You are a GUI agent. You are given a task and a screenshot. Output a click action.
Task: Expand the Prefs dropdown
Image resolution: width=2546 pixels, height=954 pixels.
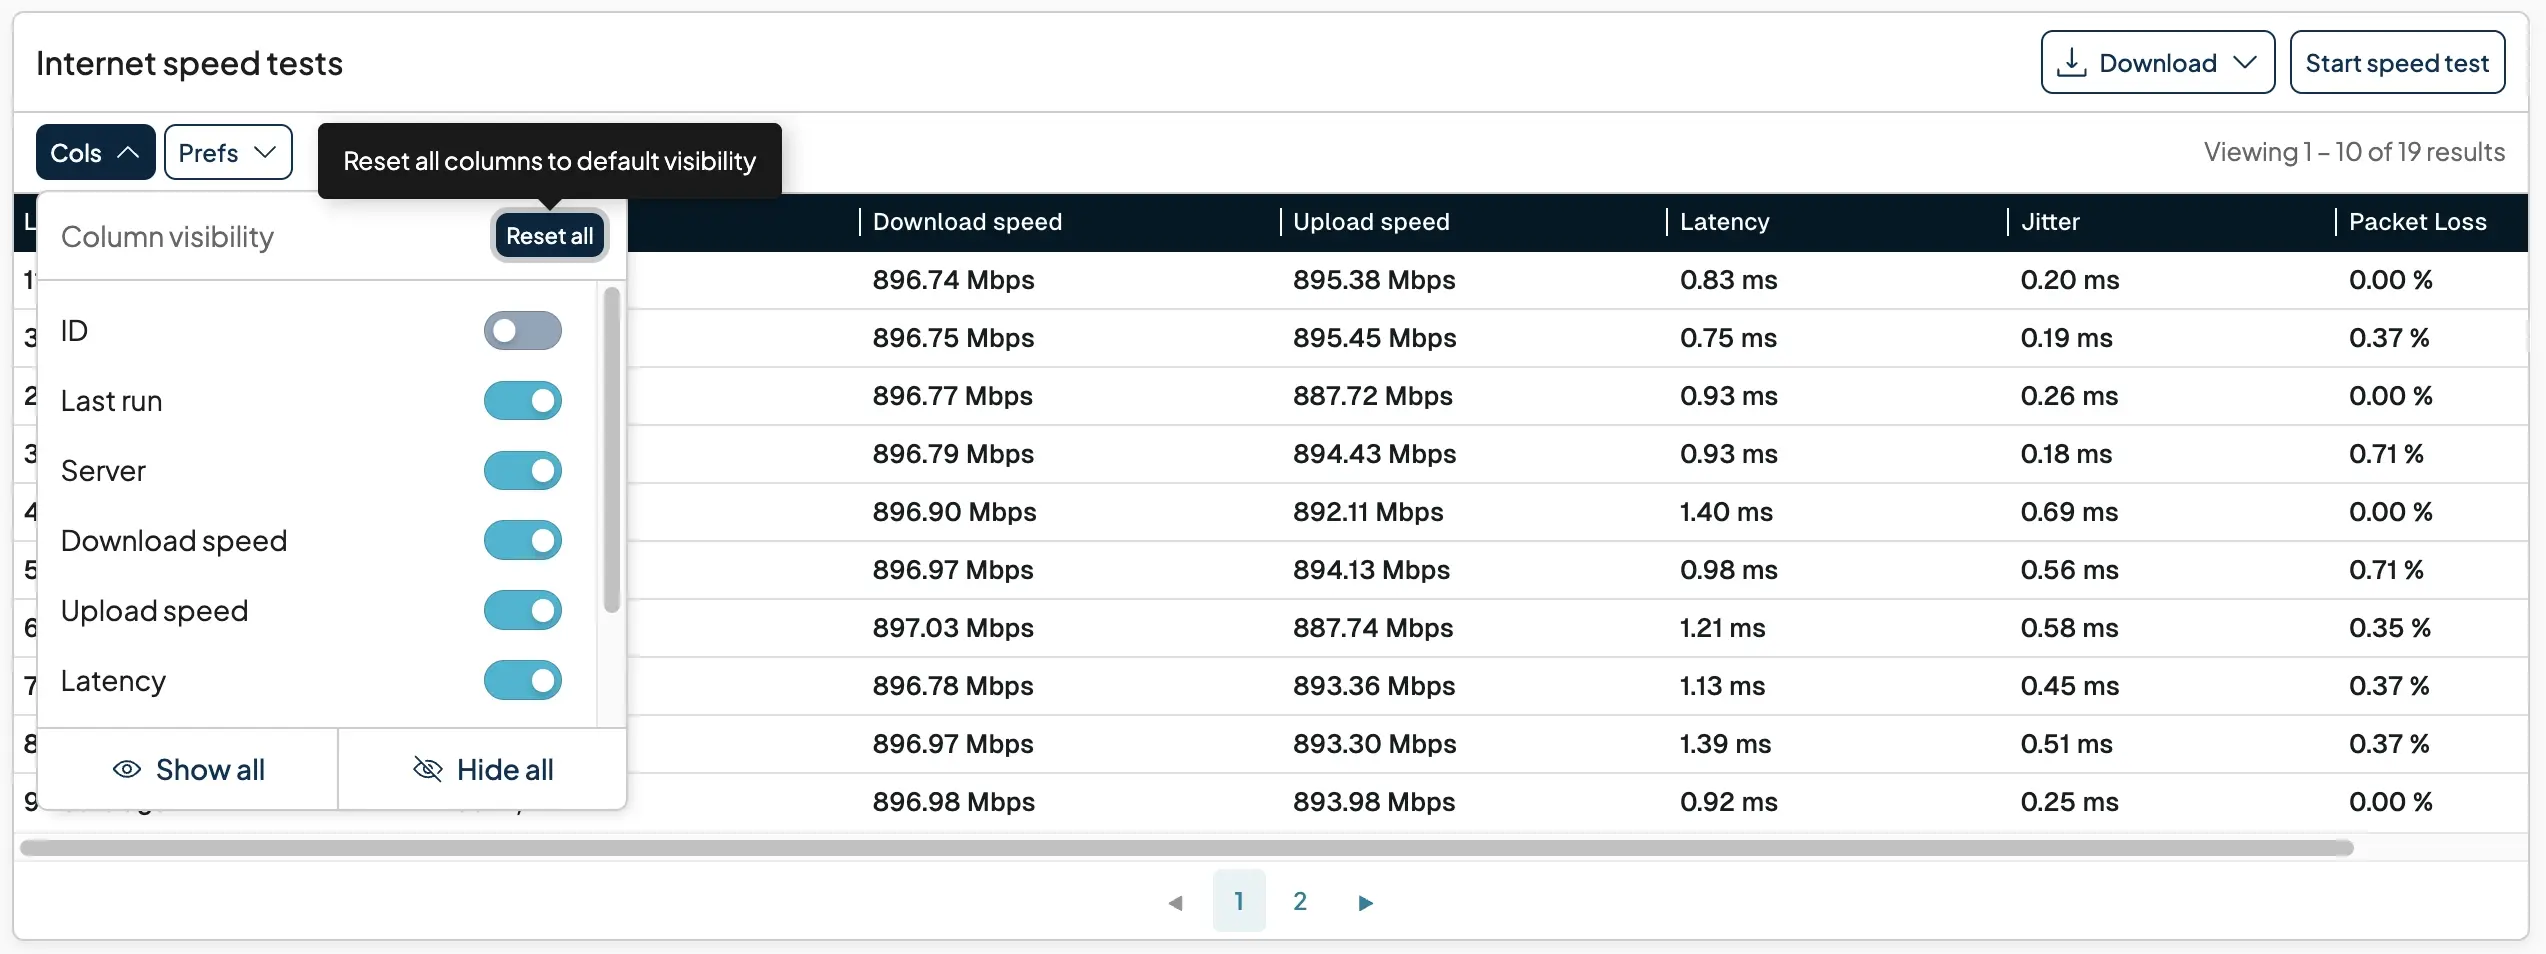(228, 153)
